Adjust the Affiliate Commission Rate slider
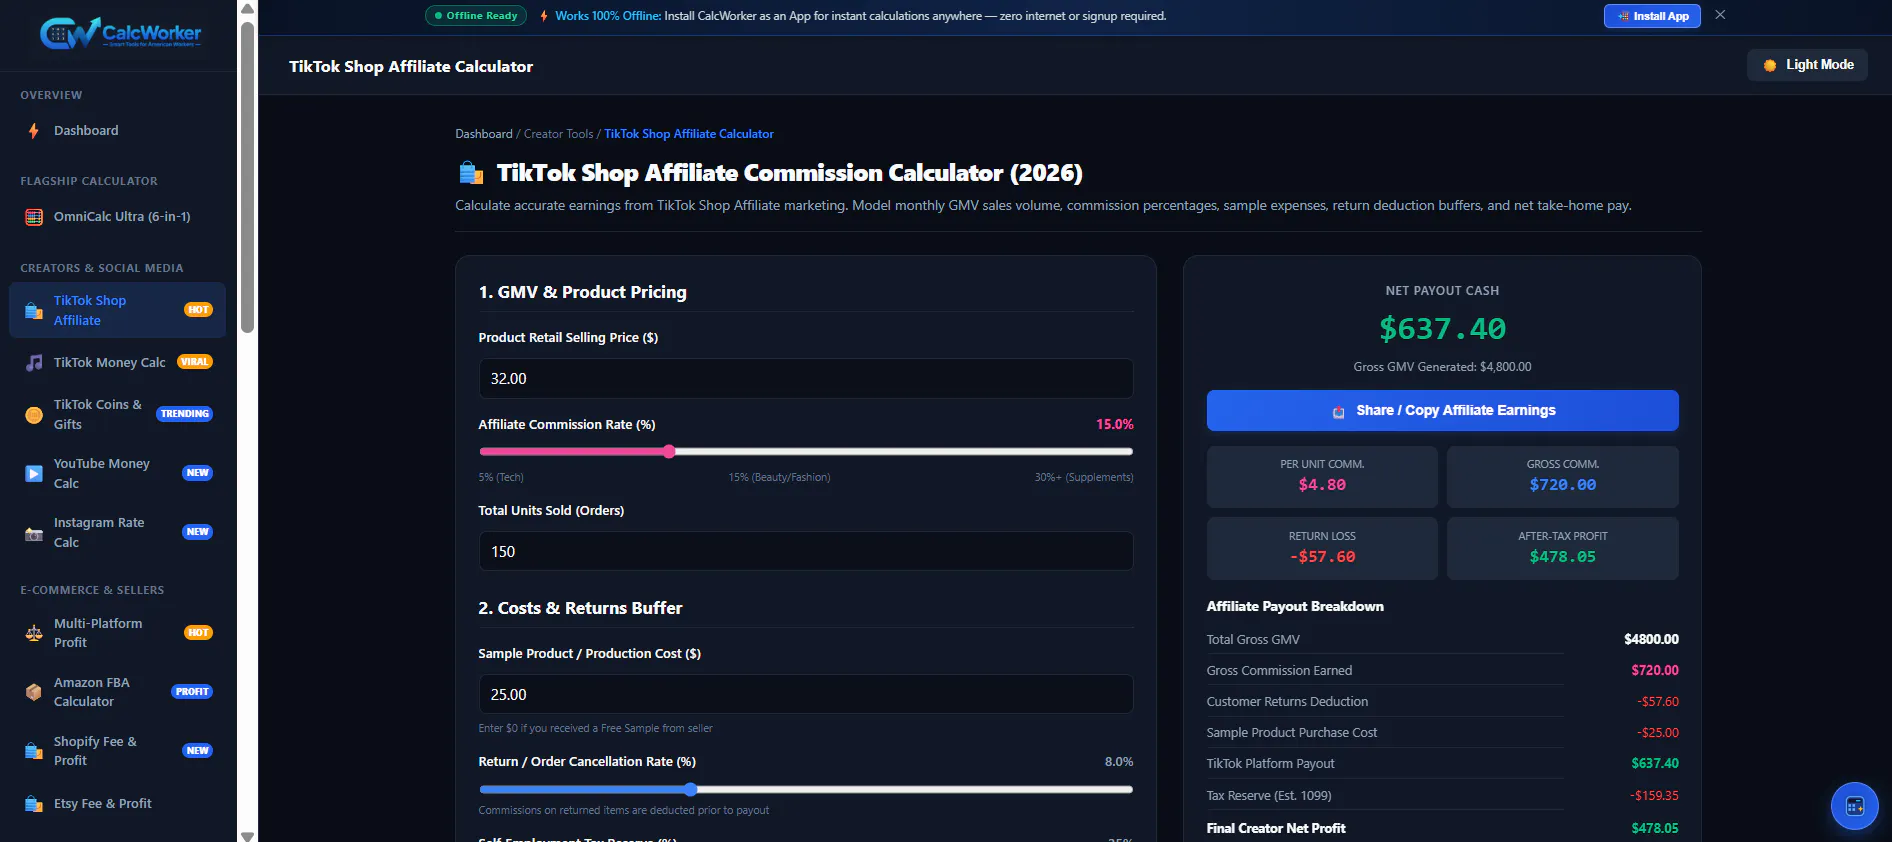Image resolution: width=1892 pixels, height=842 pixels. [x=806, y=452]
